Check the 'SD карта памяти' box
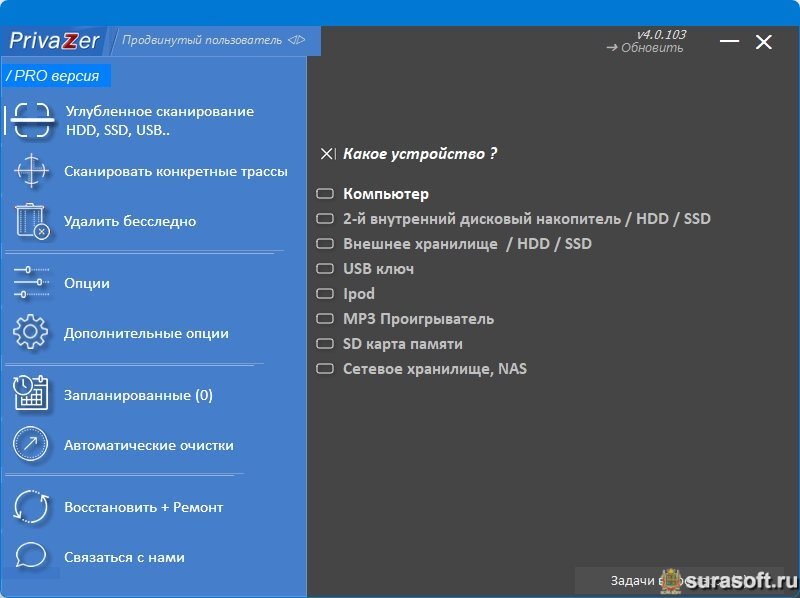The width and height of the screenshot is (800, 598). click(x=325, y=344)
